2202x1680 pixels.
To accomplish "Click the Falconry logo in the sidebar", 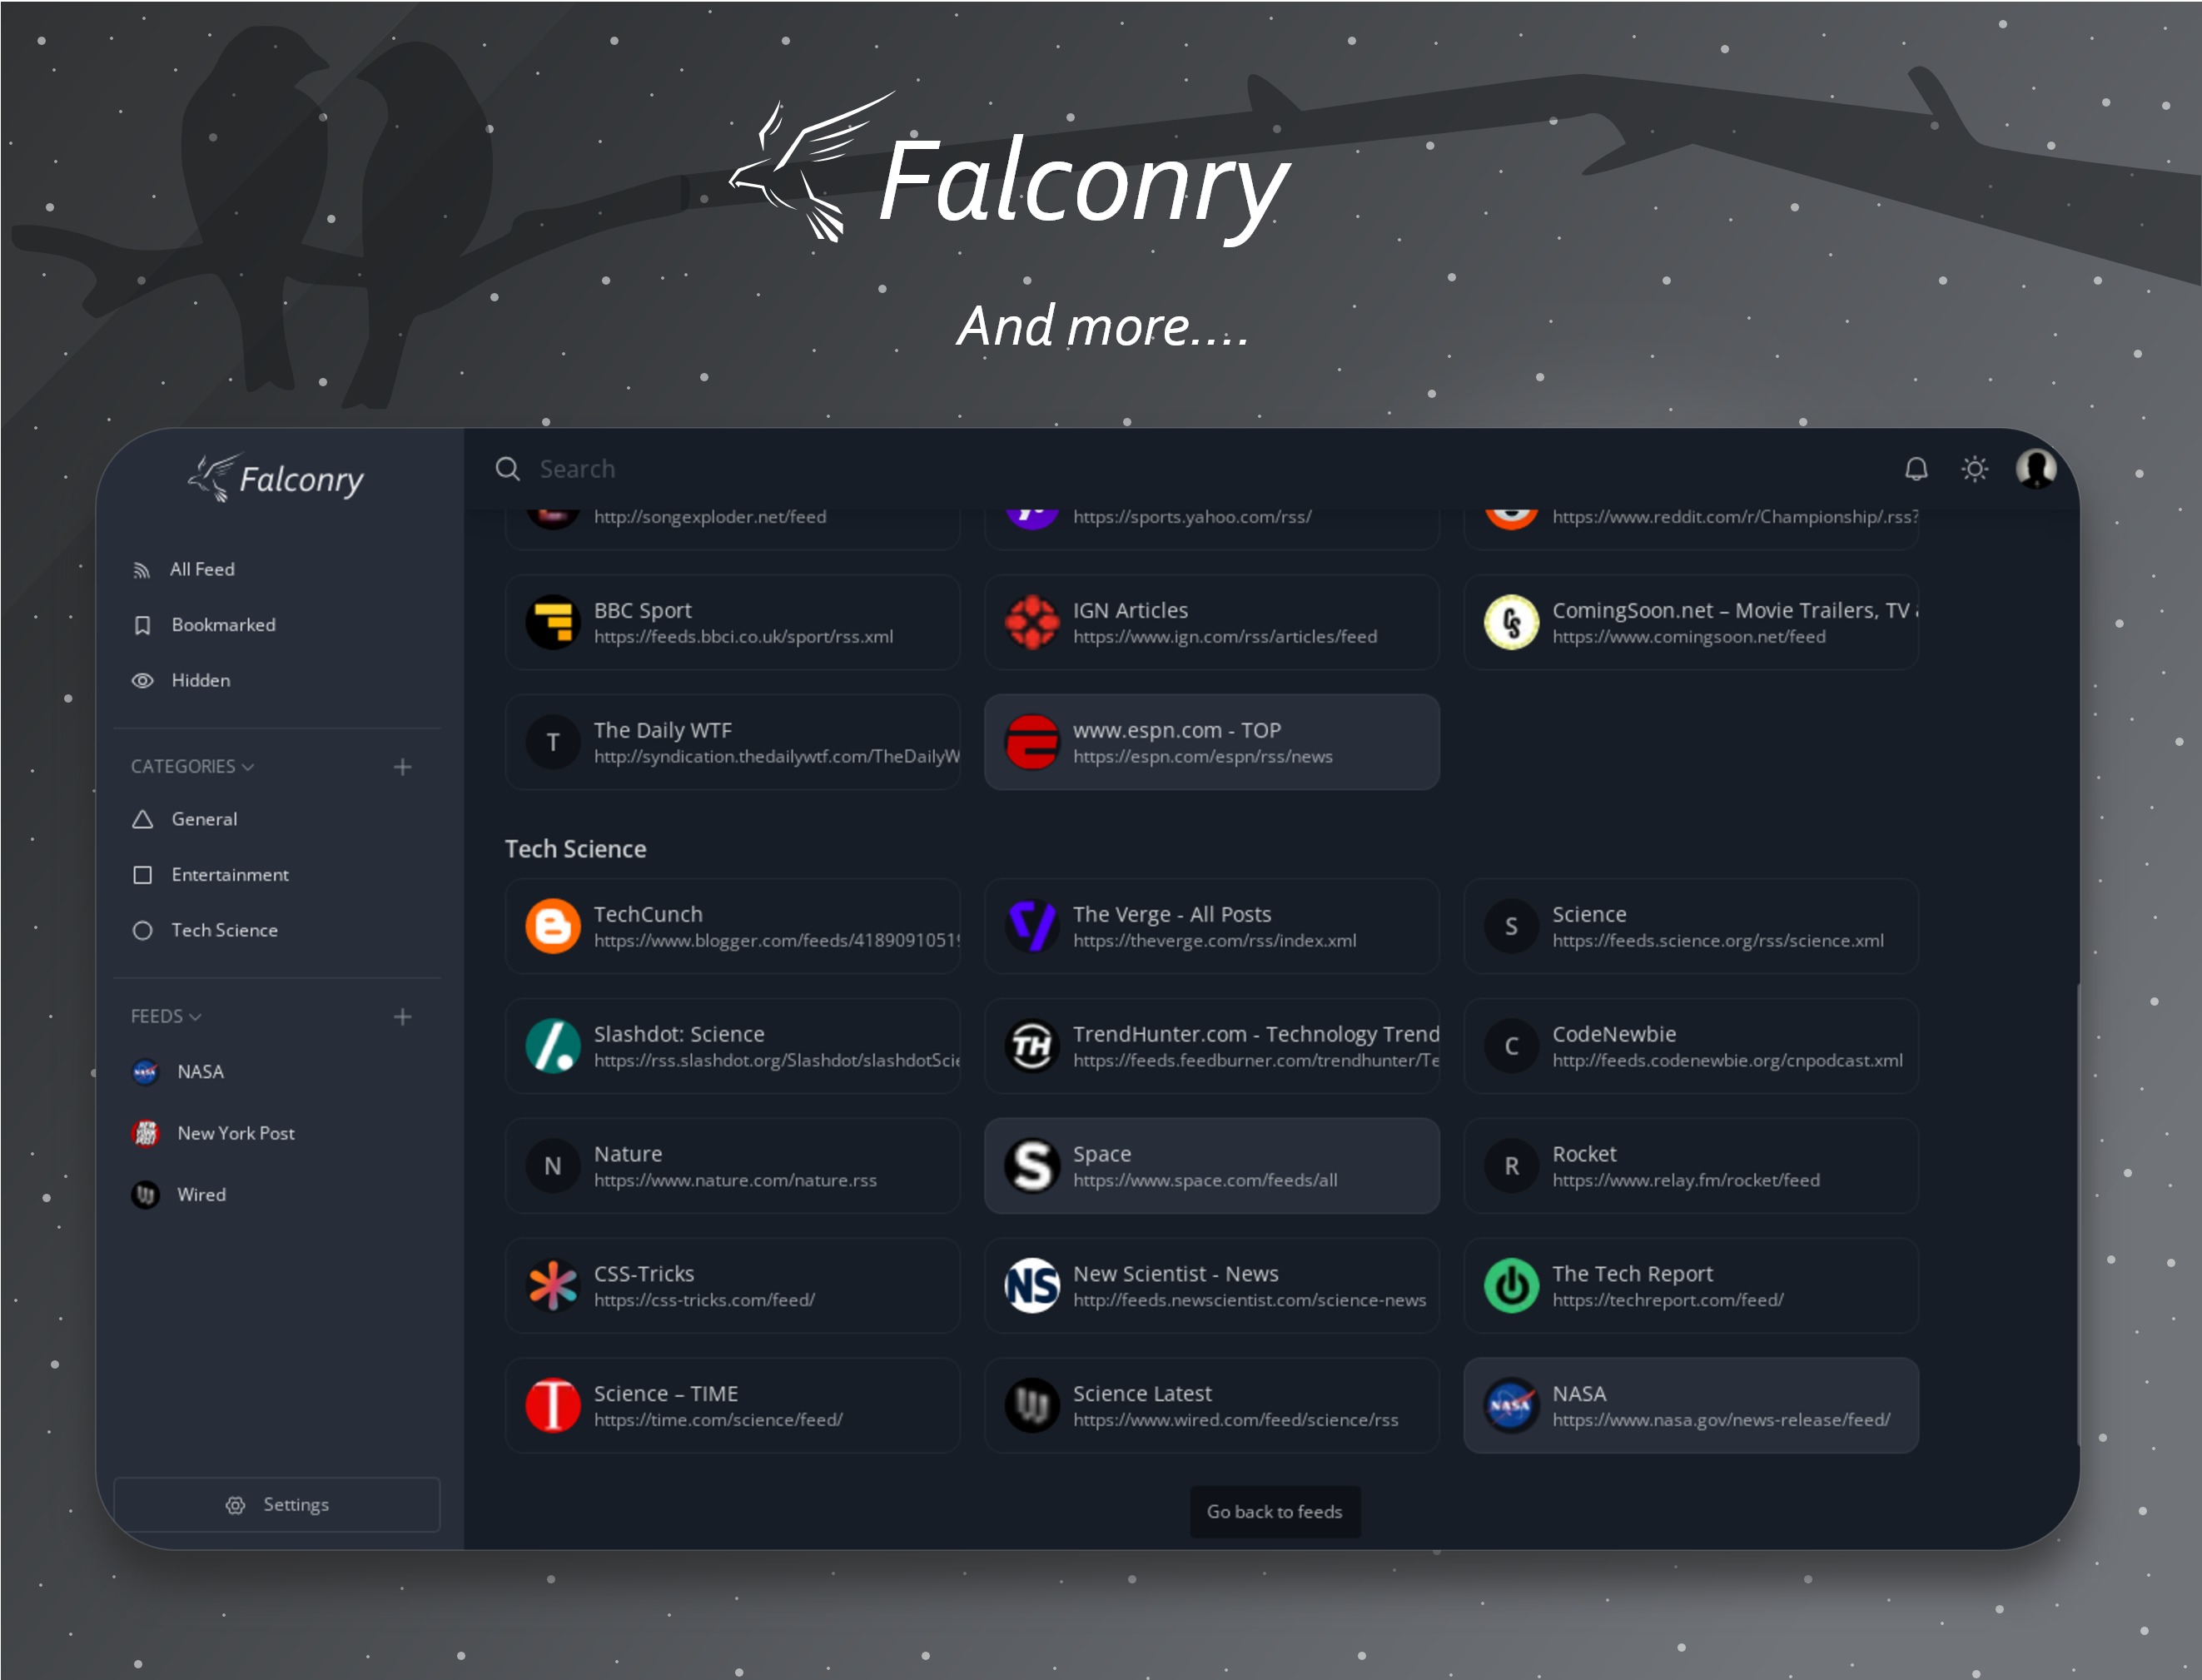I will click(x=276, y=478).
